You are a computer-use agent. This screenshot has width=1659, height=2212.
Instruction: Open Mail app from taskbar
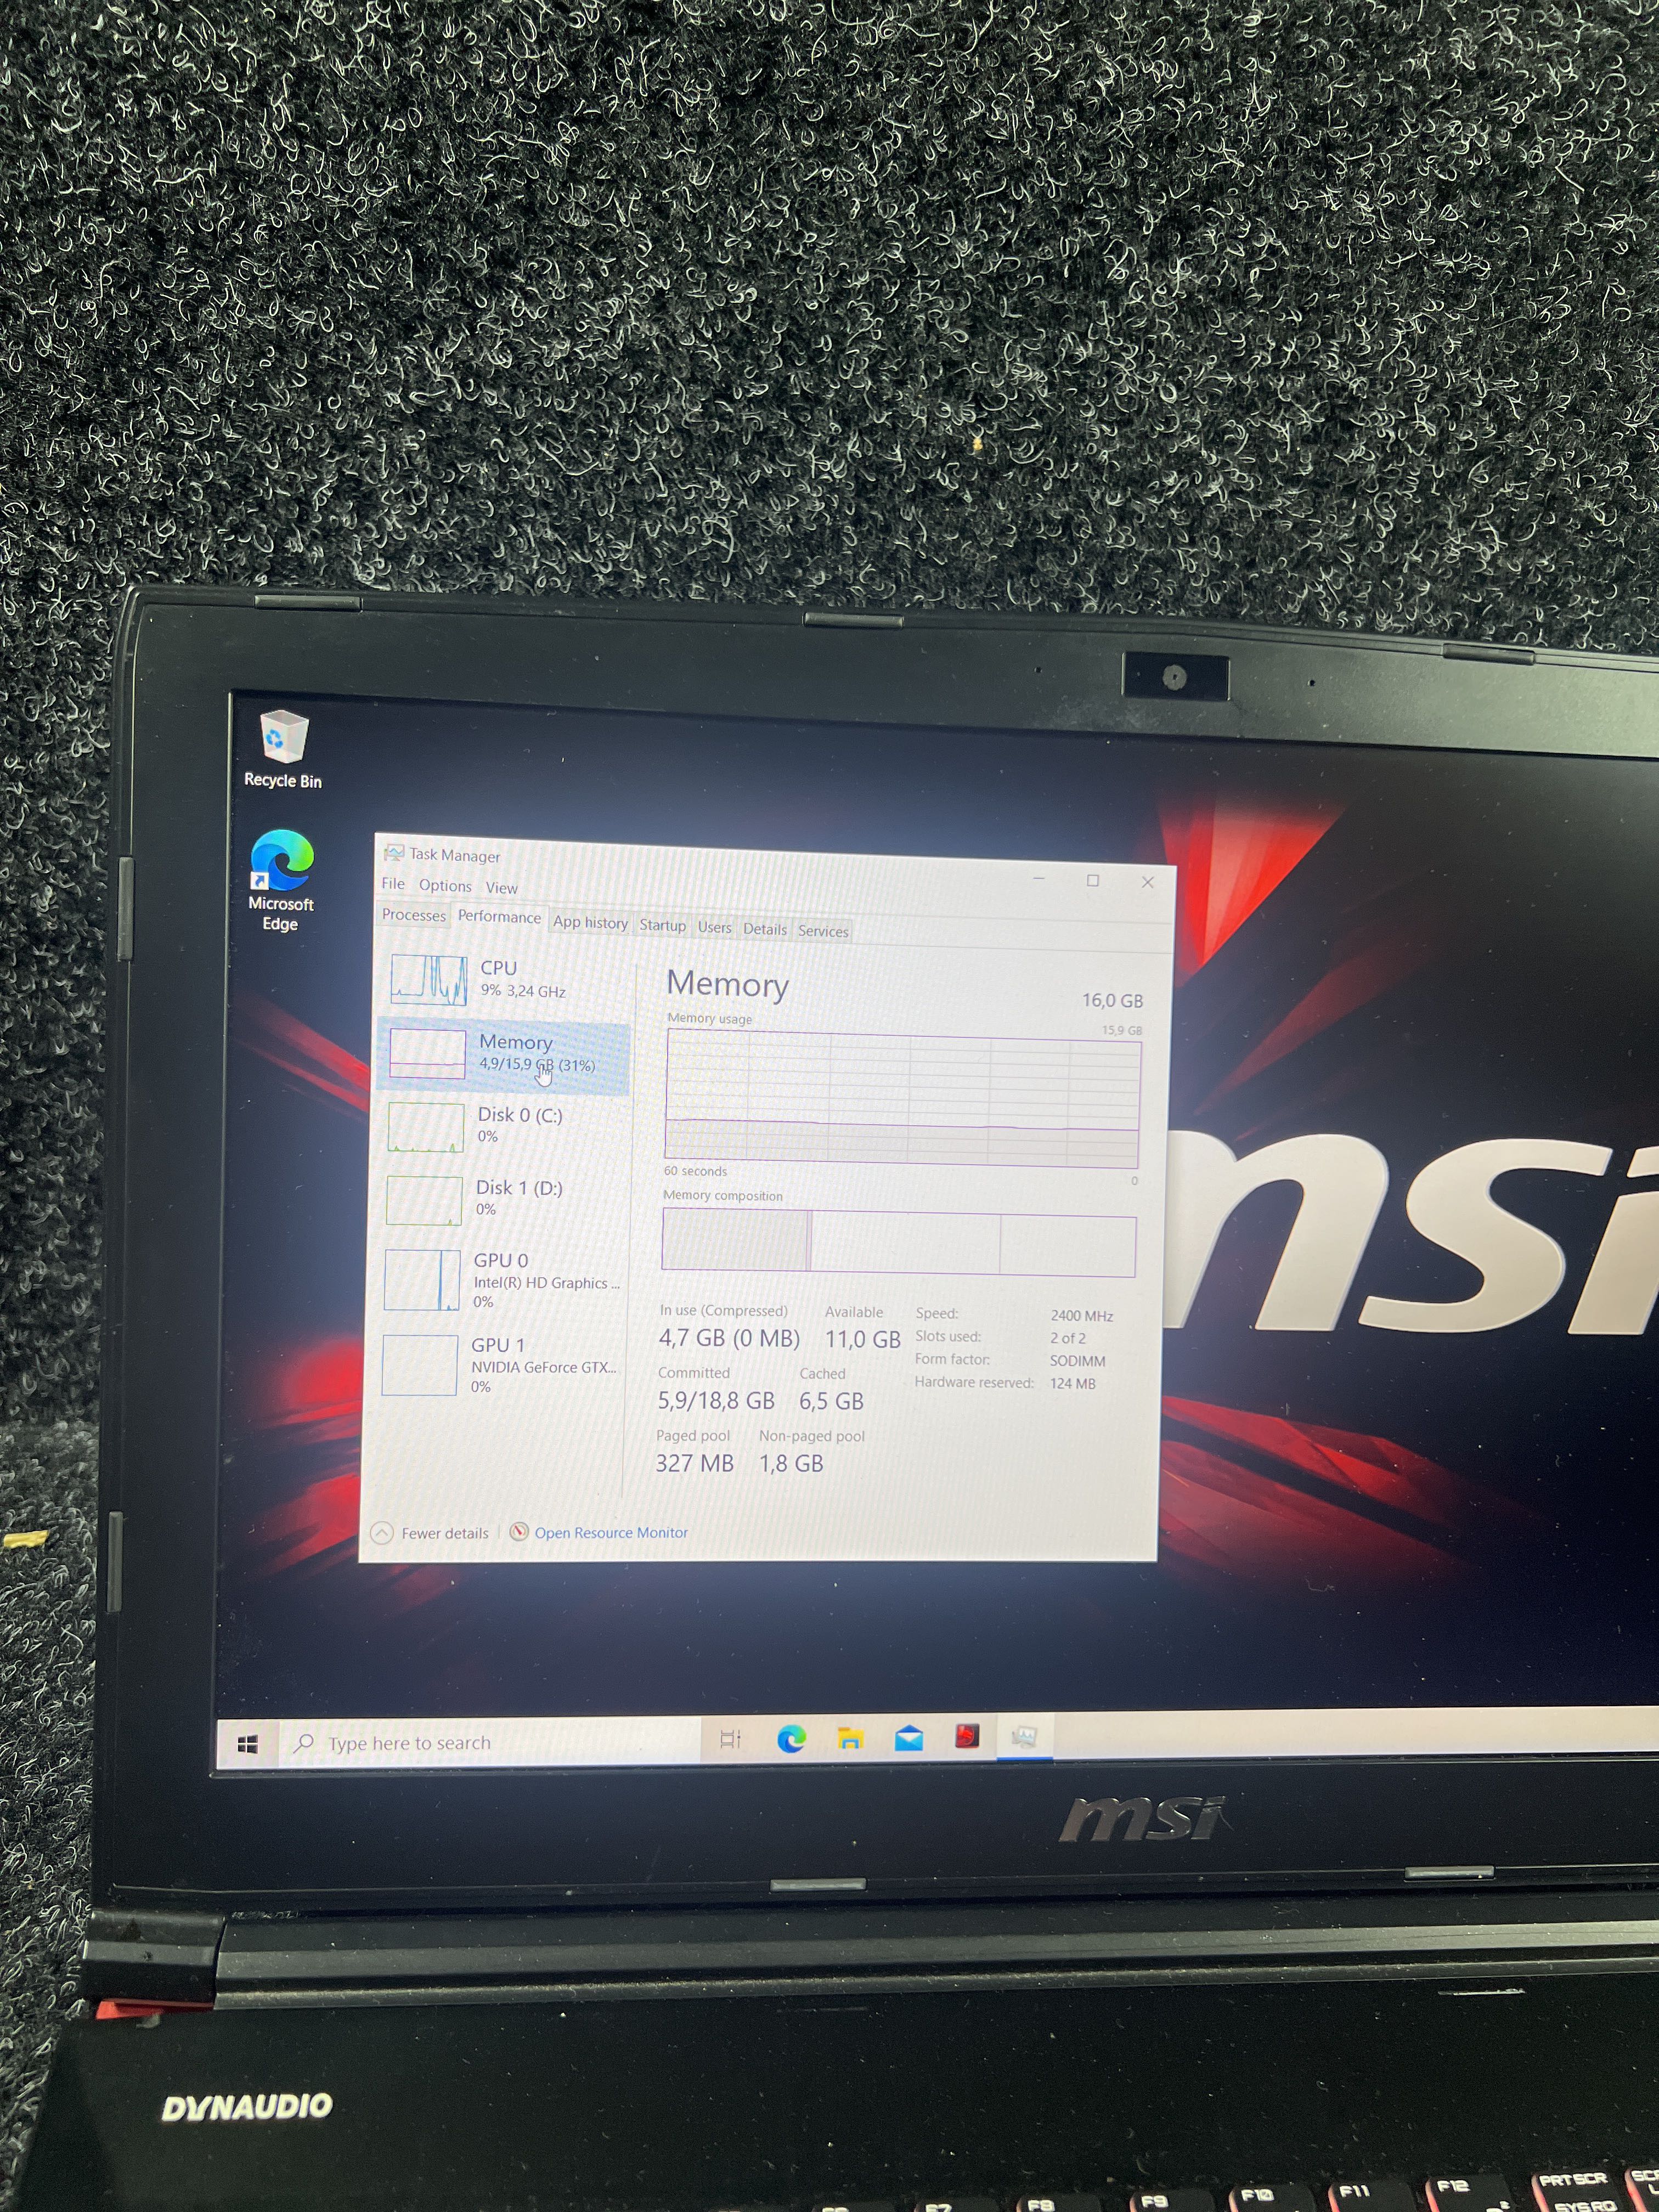pyautogui.click(x=908, y=1739)
